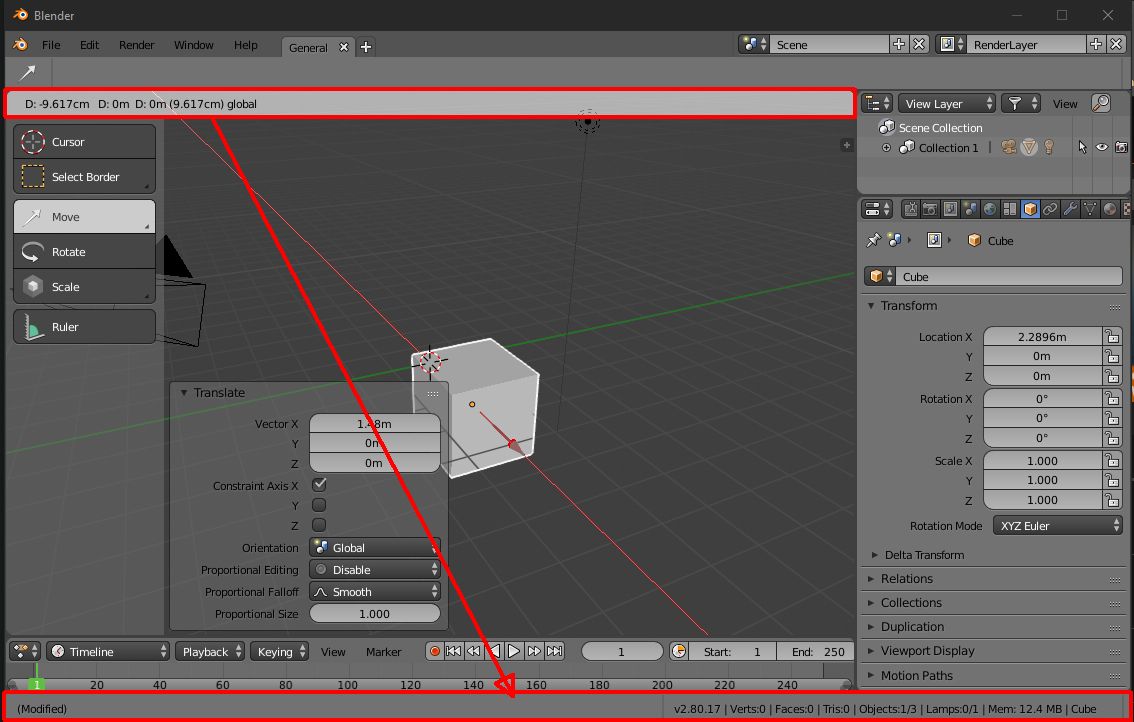Open Proportional Falloff Smooth dropdown
The height and width of the screenshot is (722, 1134).
tap(375, 592)
